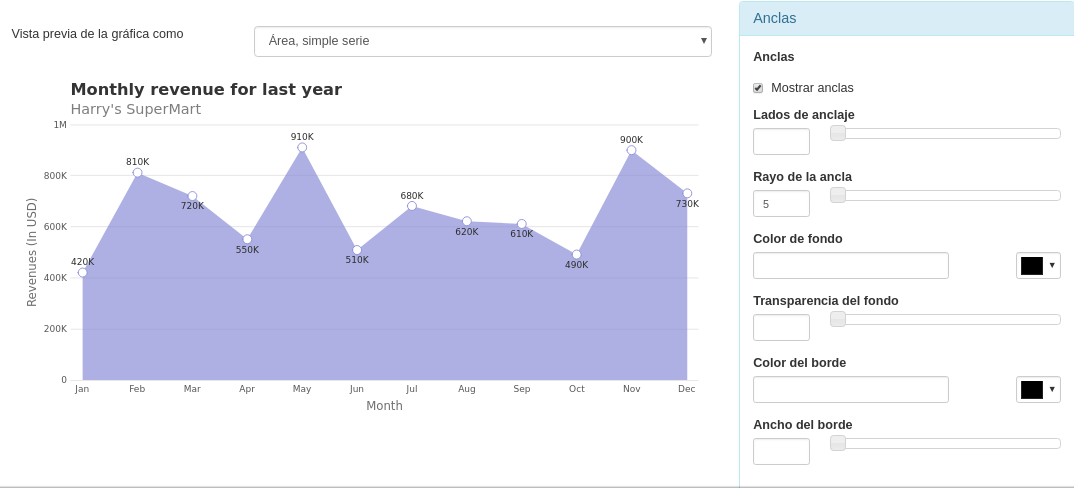
Task: Click the Oct 490K data anchor
Action: [577, 254]
